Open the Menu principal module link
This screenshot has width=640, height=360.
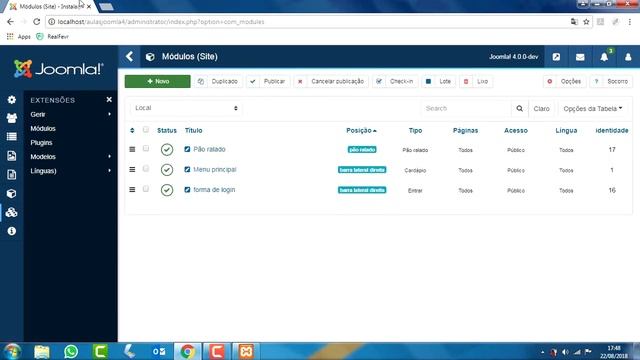click(215, 169)
